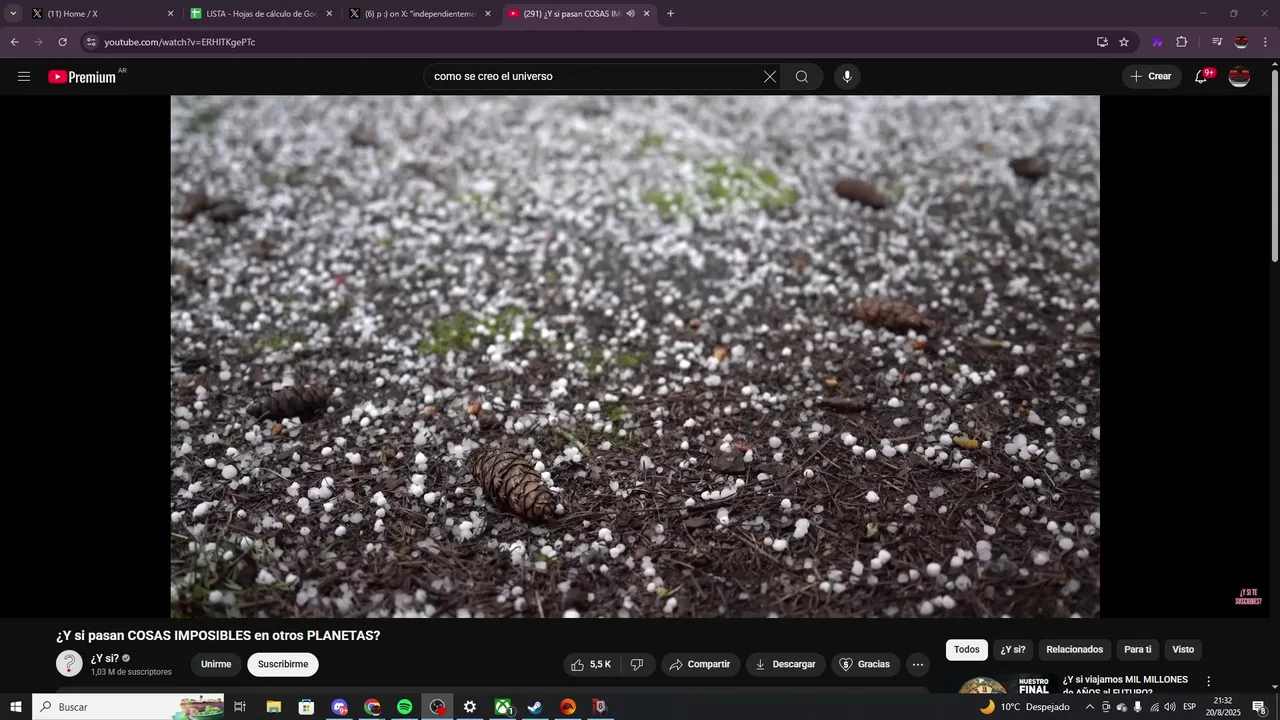The image size is (1280, 720).
Task: Open Windows notification center
Action: pos(1259,707)
